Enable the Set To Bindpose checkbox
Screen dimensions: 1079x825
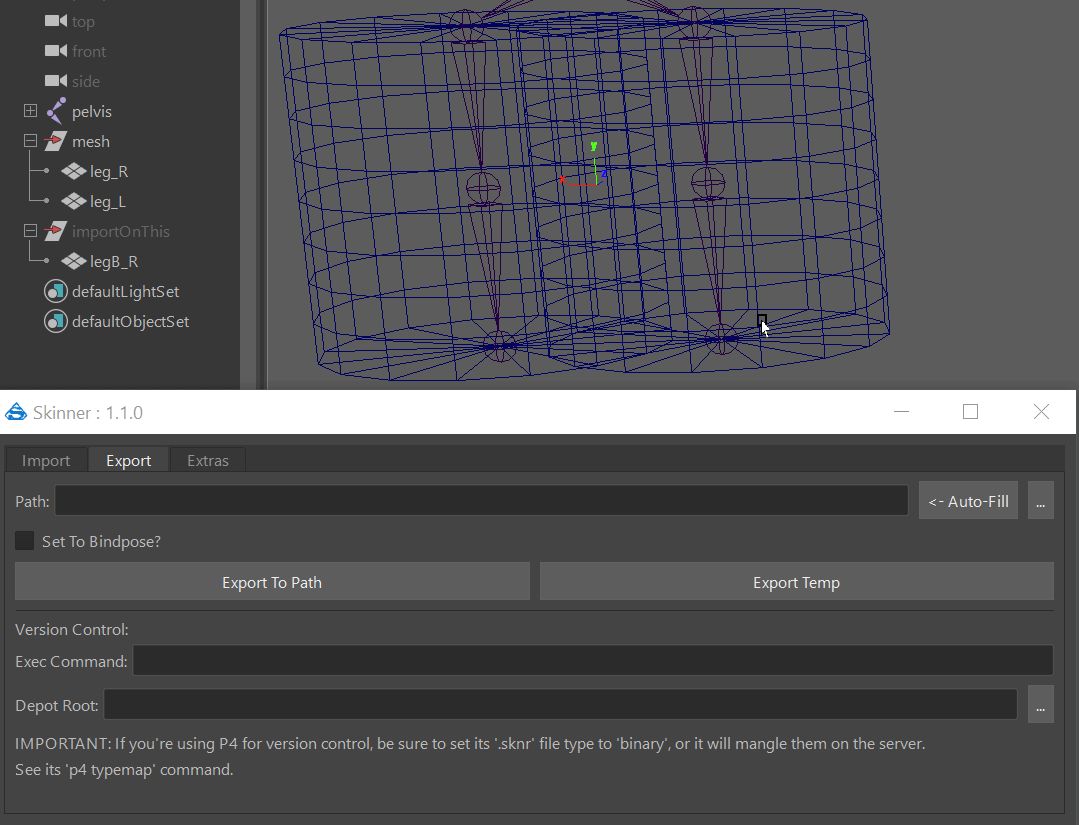point(25,541)
